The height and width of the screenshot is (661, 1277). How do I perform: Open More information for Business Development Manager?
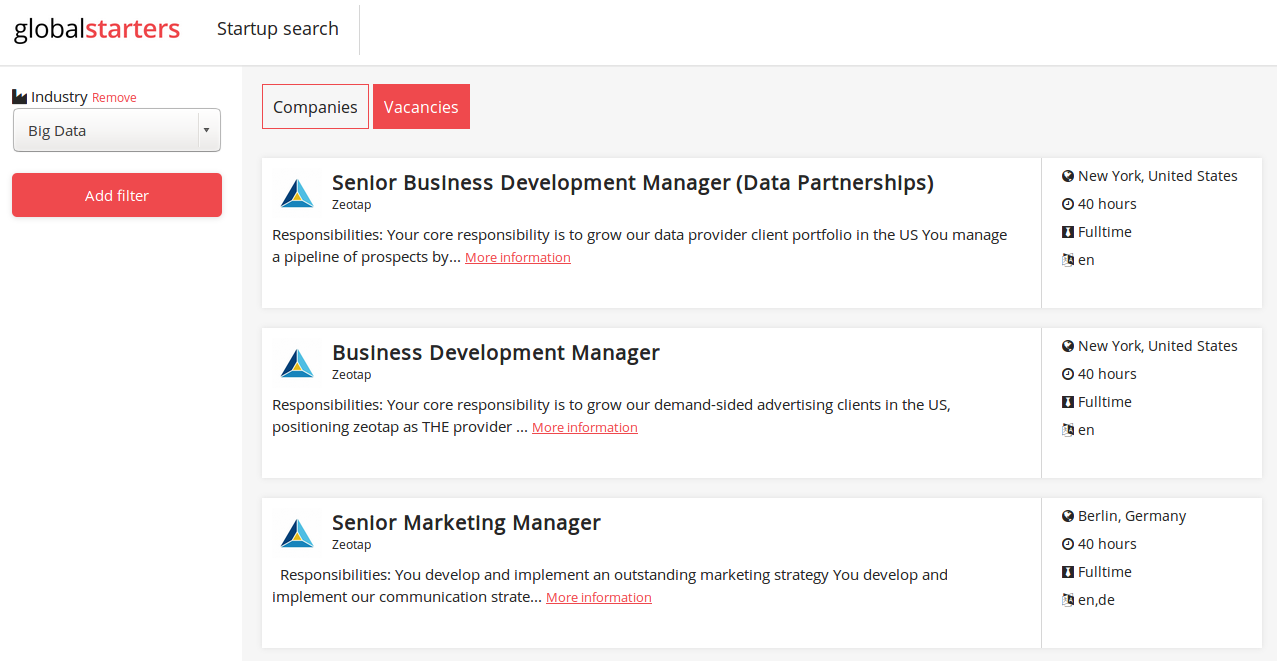pos(584,428)
